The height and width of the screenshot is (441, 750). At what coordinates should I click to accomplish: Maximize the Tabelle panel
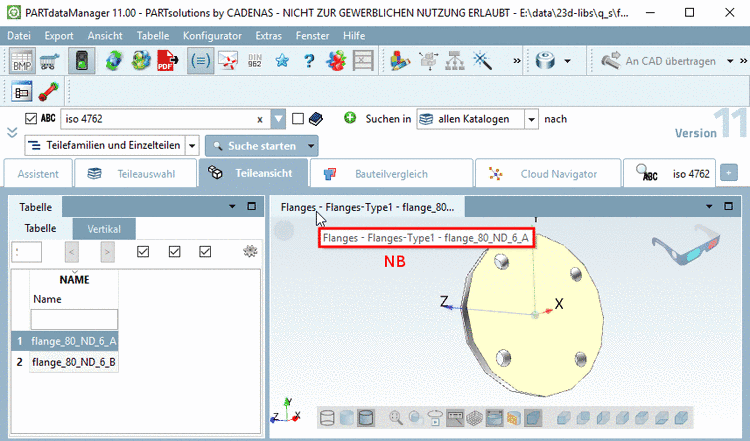click(x=252, y=206)
